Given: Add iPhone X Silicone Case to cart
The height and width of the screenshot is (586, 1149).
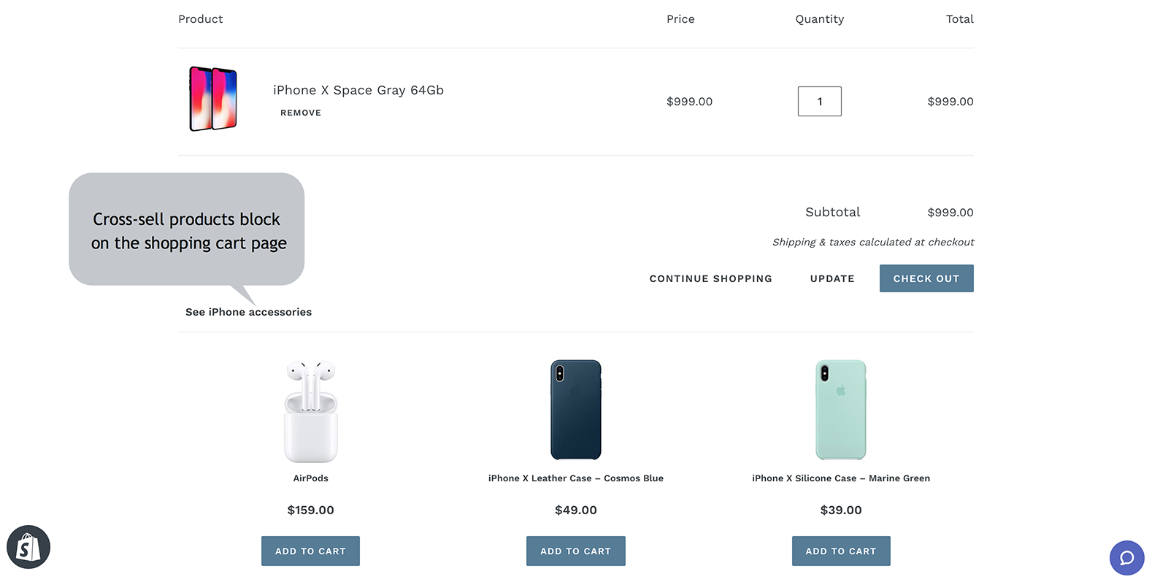Looking at the screenshot, I should tap(841, 551).
